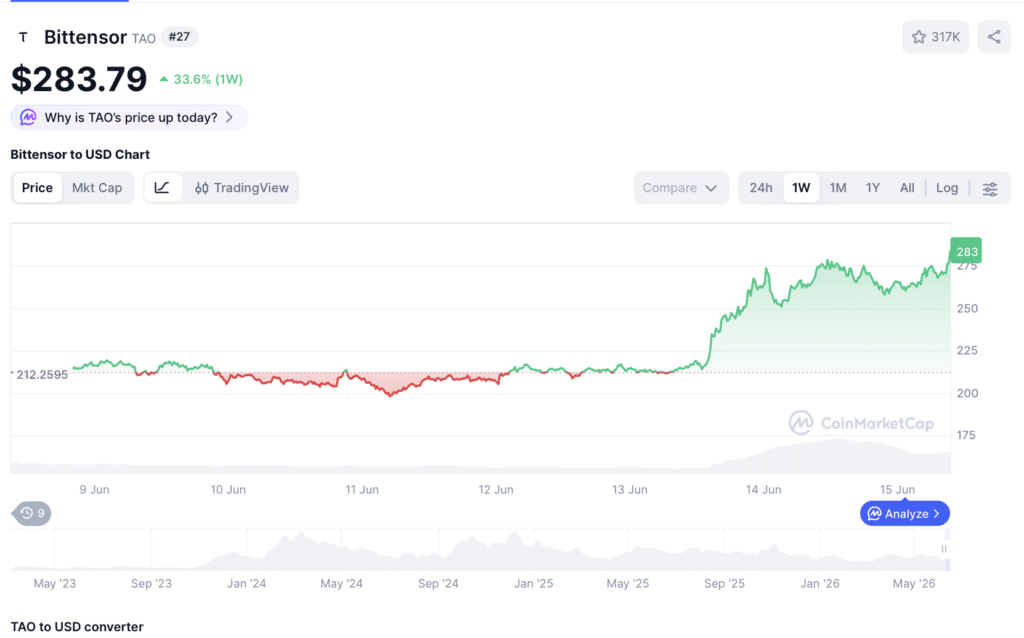Click the 14 Jun date label
The height and width of the screenshot is (638, 1024).
click(763, 490)
